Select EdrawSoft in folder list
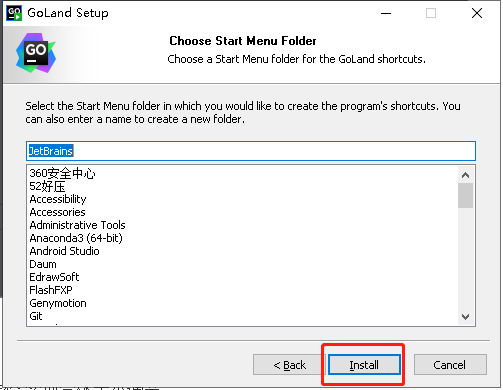Screen dimensions: 503x390 pyautogui.click(x=54, y=277)
